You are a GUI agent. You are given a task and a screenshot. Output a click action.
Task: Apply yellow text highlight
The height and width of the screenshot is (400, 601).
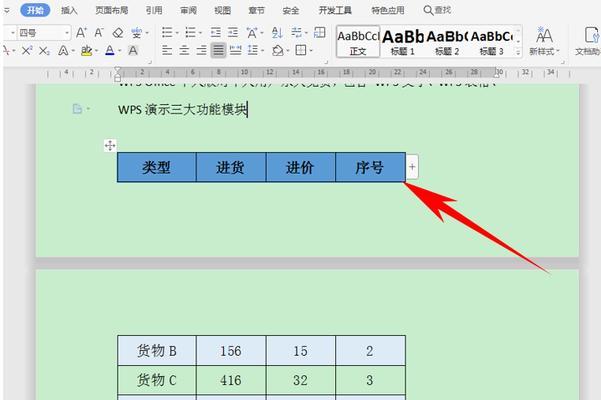point(86,50)
